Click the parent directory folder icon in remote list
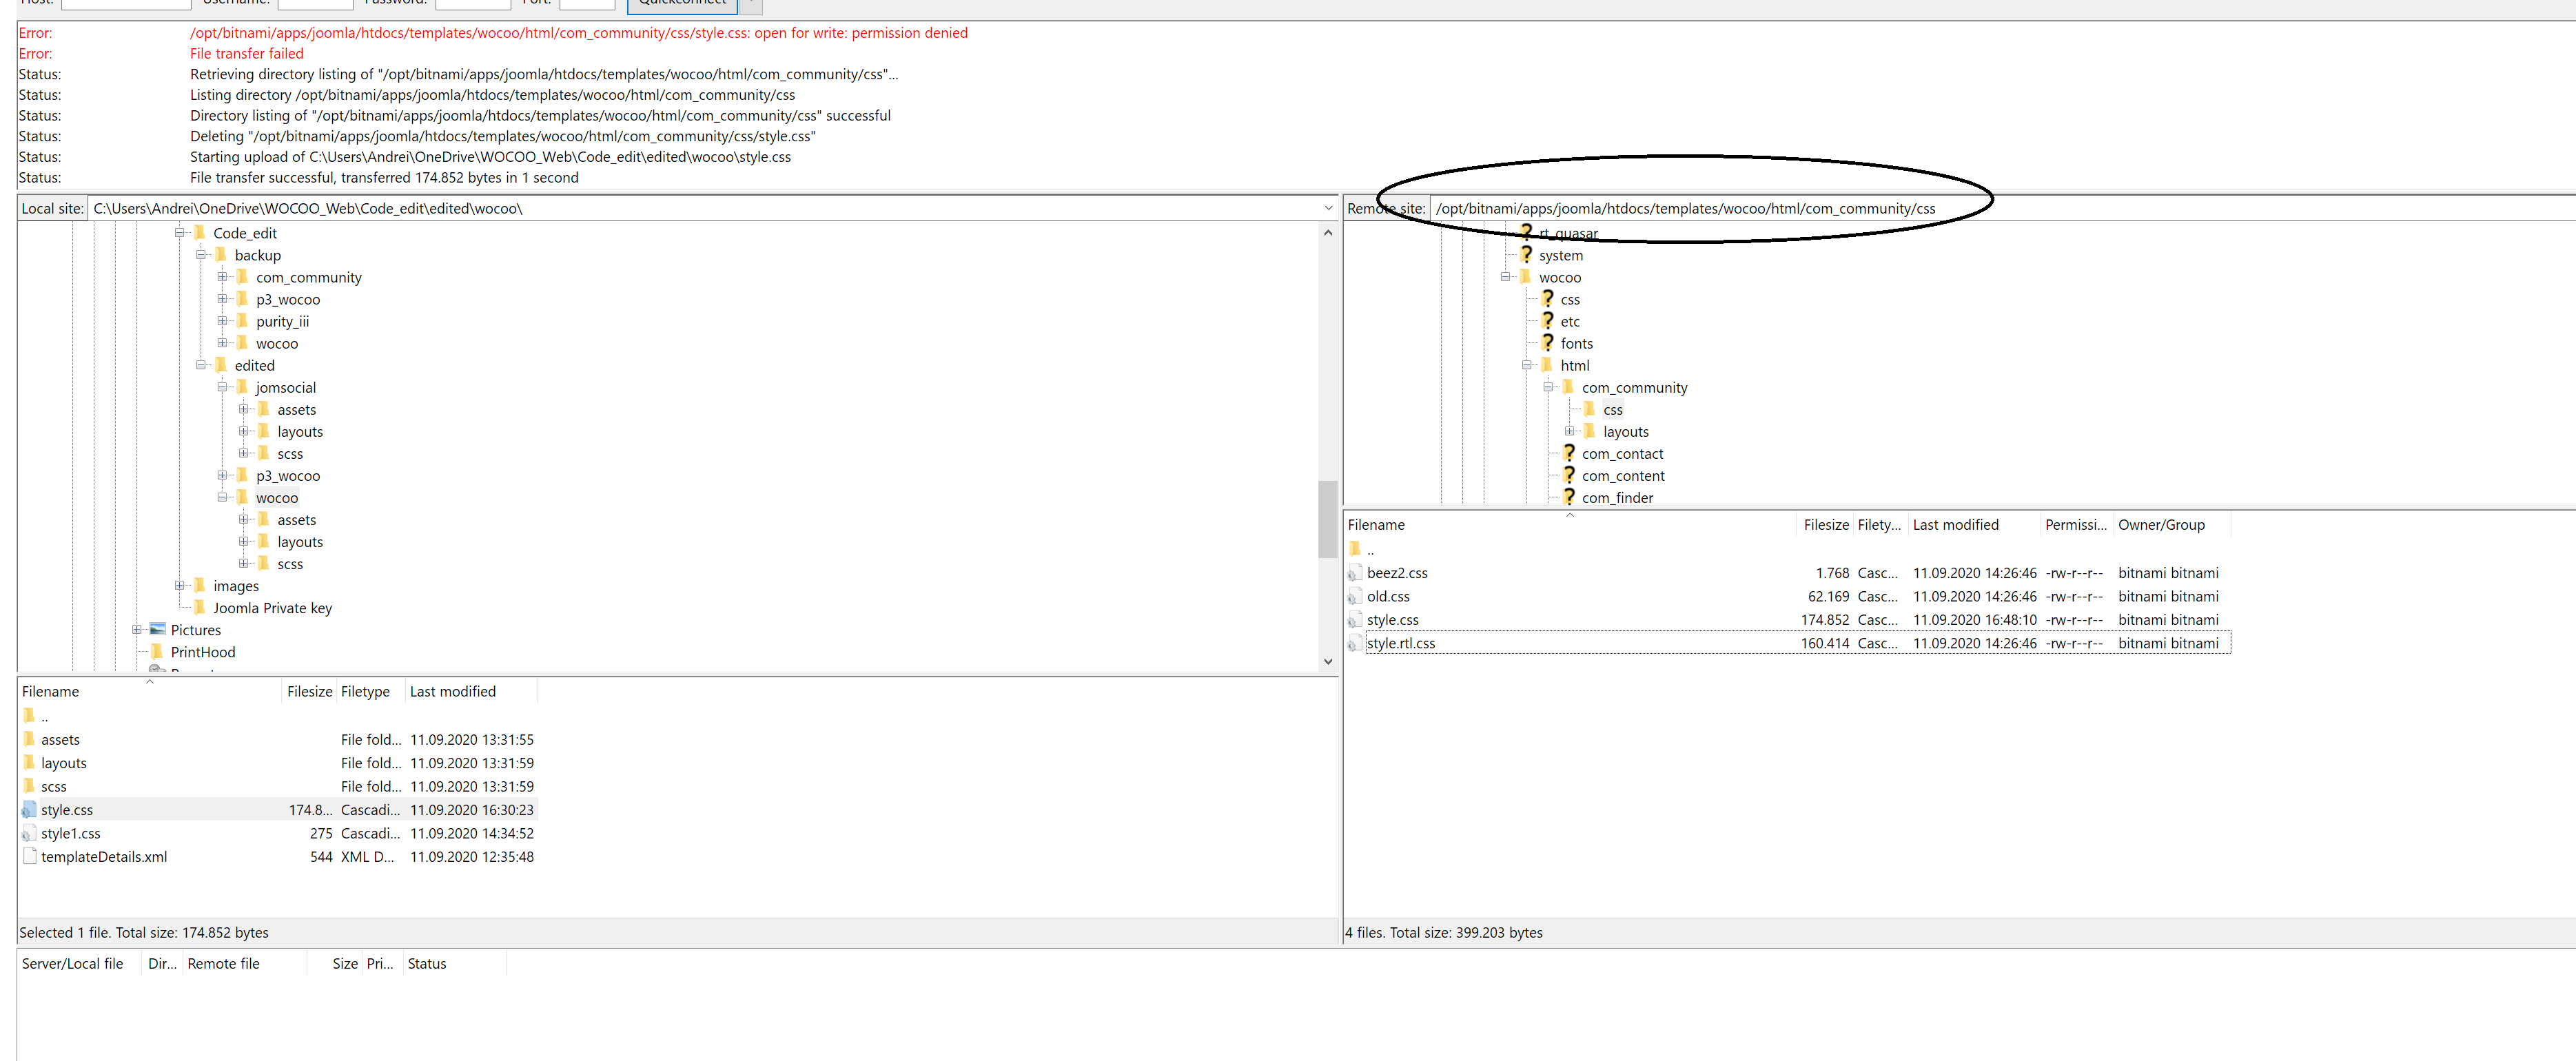 1354,548
